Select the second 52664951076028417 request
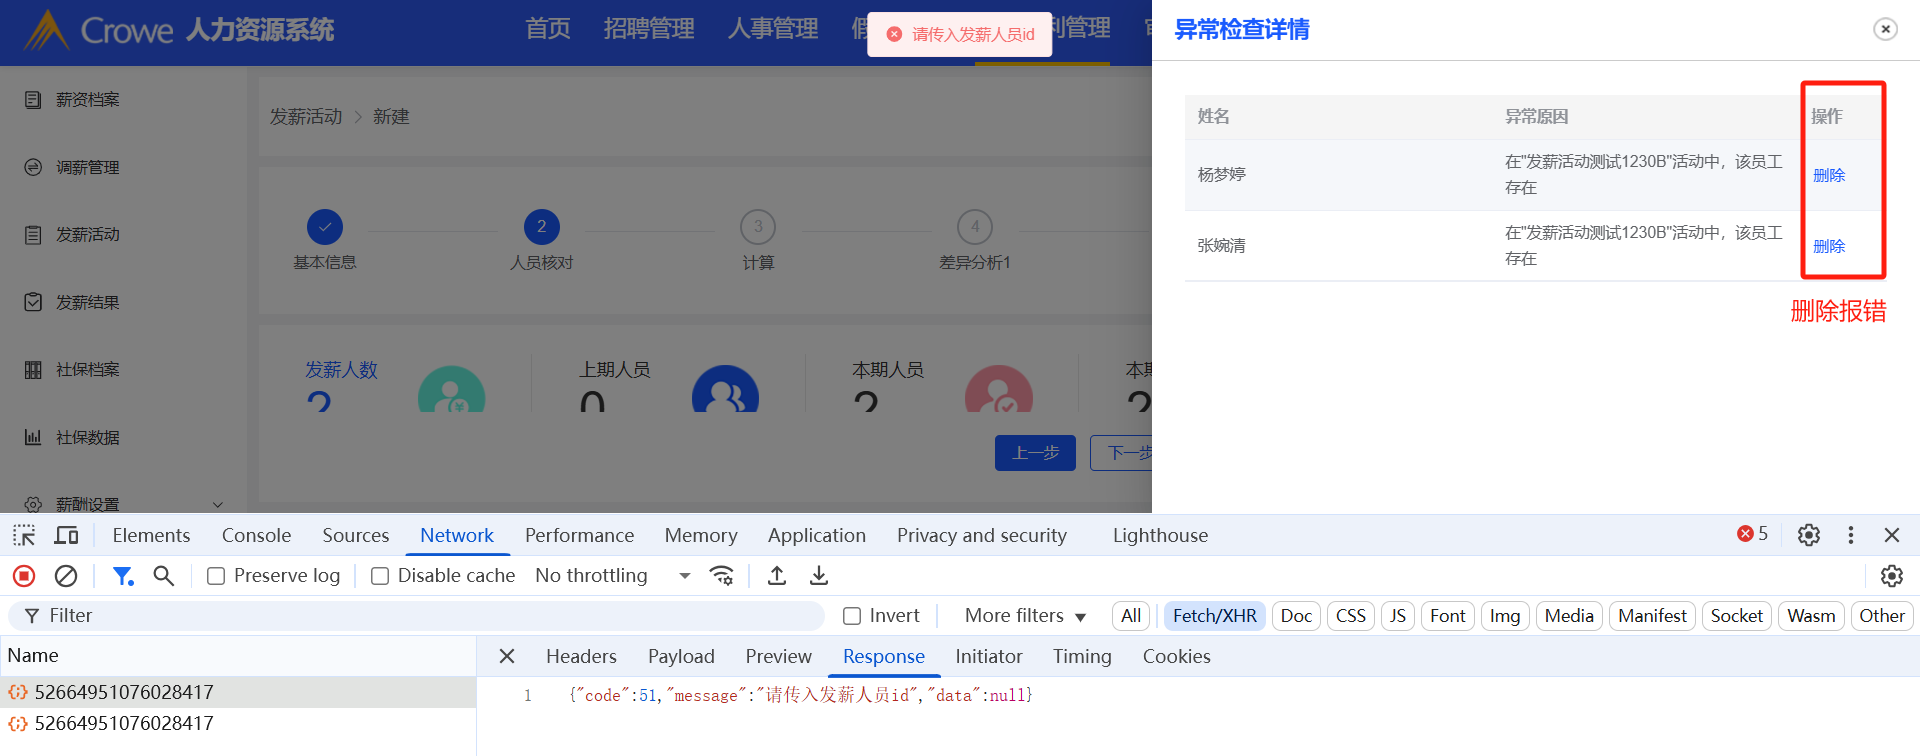Screen dimensions: 1920x756 (x=238, y=723)
